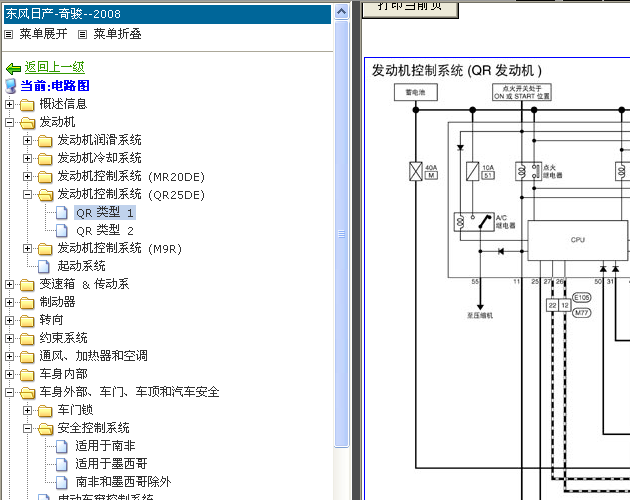Click the 菜单折叠 collapse-all option

117,34
